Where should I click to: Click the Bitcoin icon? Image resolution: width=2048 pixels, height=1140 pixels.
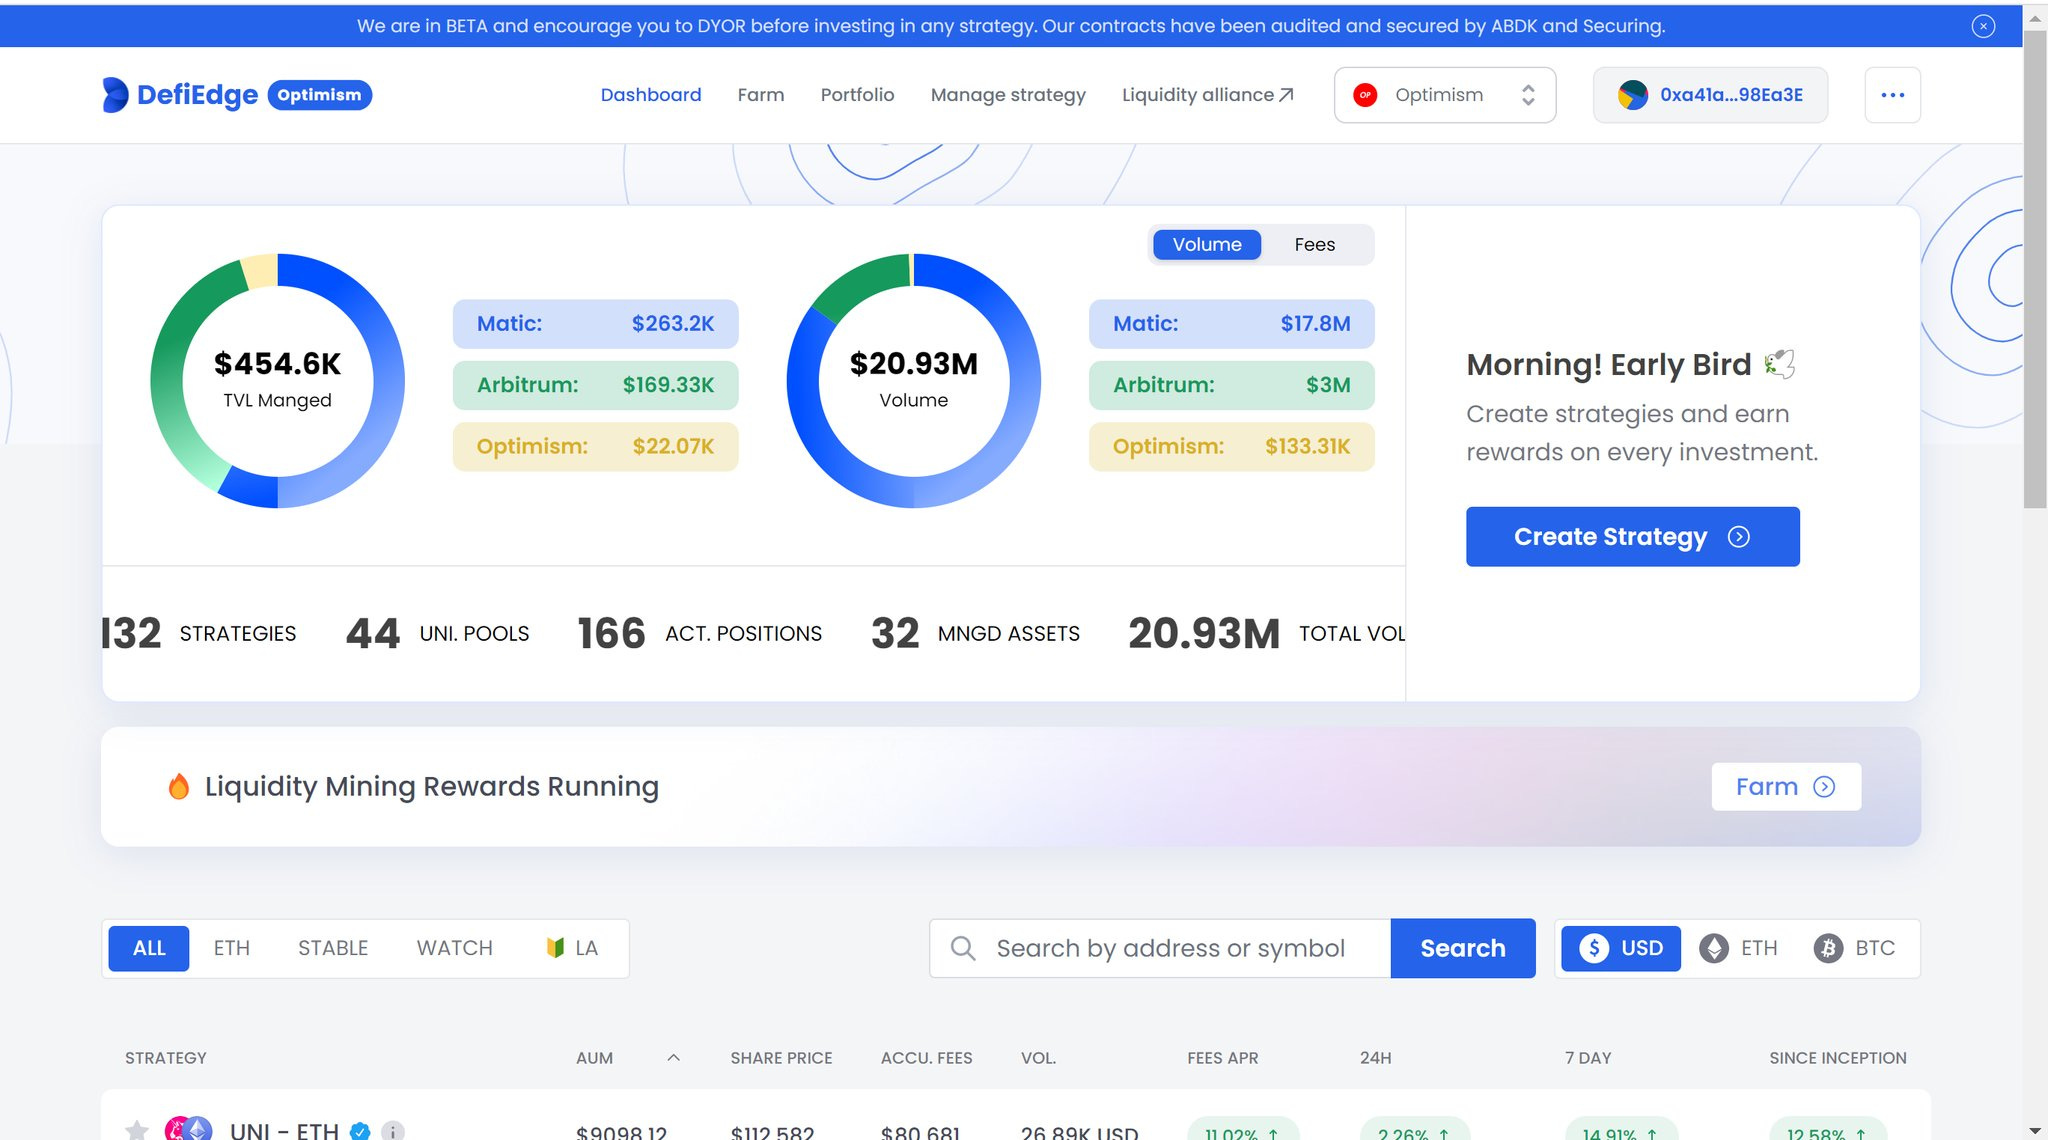tap(1828, 948)
